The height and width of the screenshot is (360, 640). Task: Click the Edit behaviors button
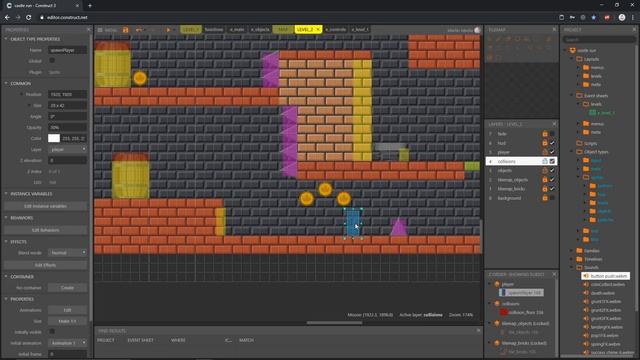[45, 230]
